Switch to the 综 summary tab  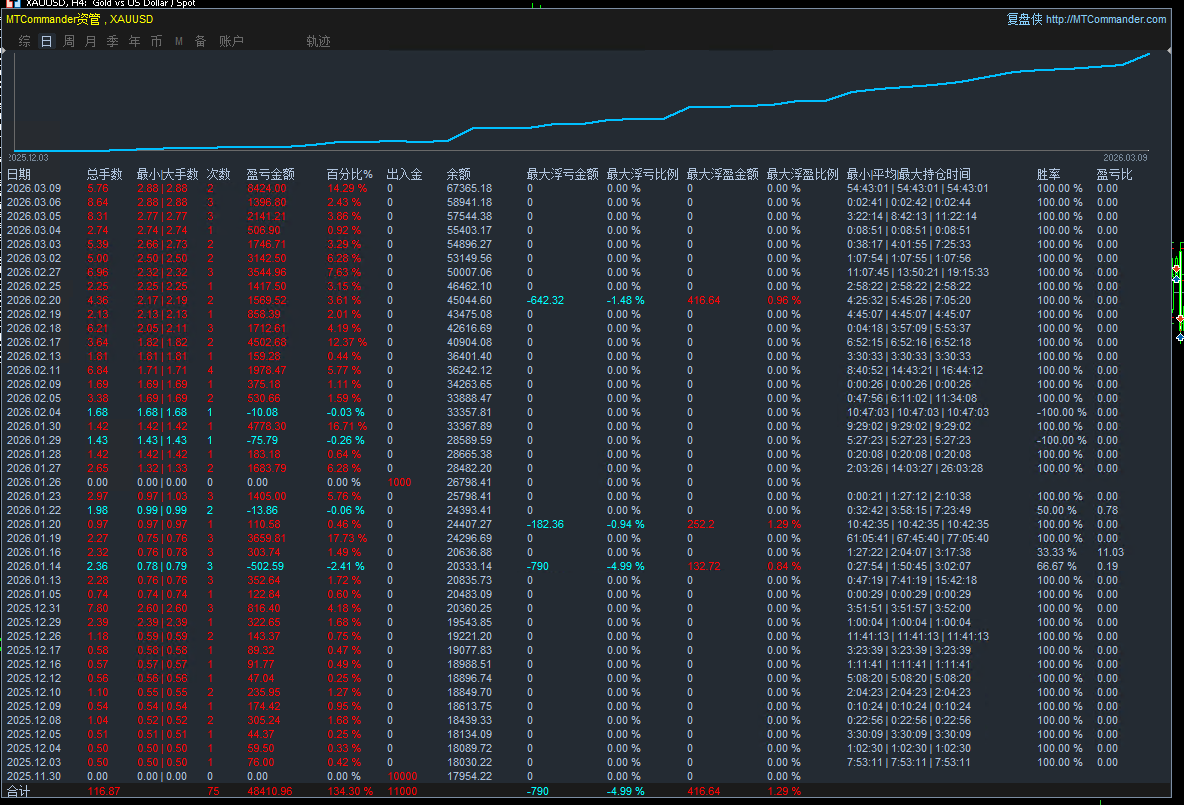25,41
